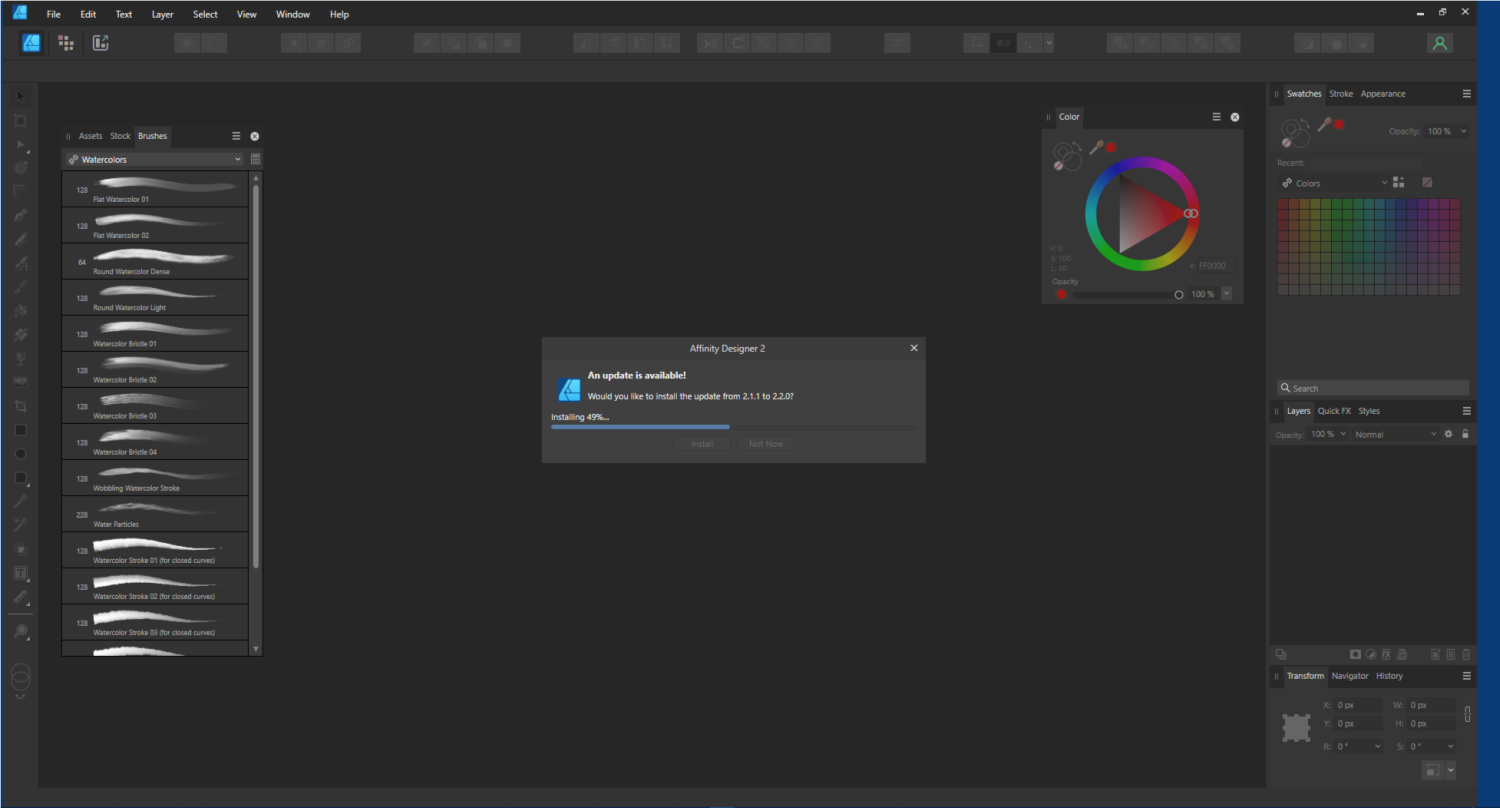This screenshot has width=1500, height=808.
Task: Click the Color panel opacity slider
Action: click(1127, 295)
